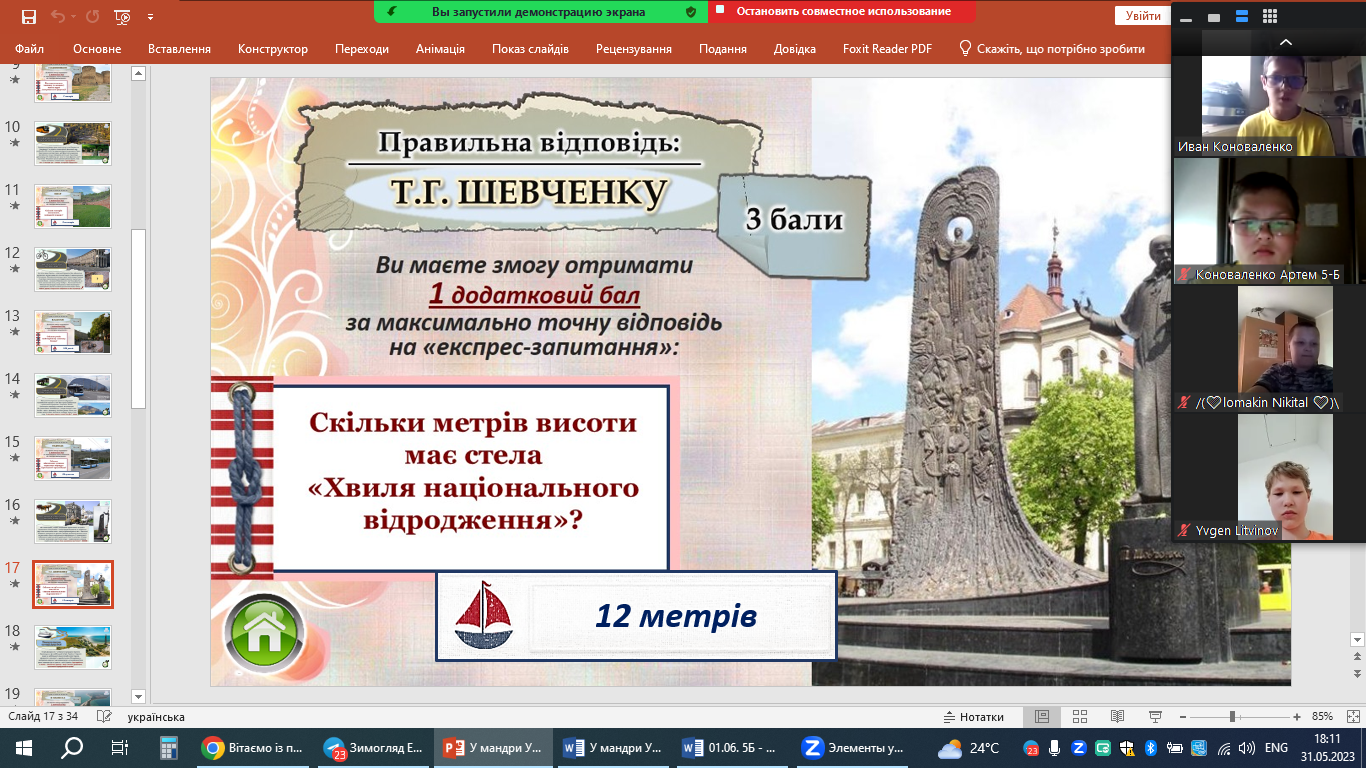Switch to the Вставлення ribbon tab
This screenshot has height=768, width=1366.
coord(179,49)
